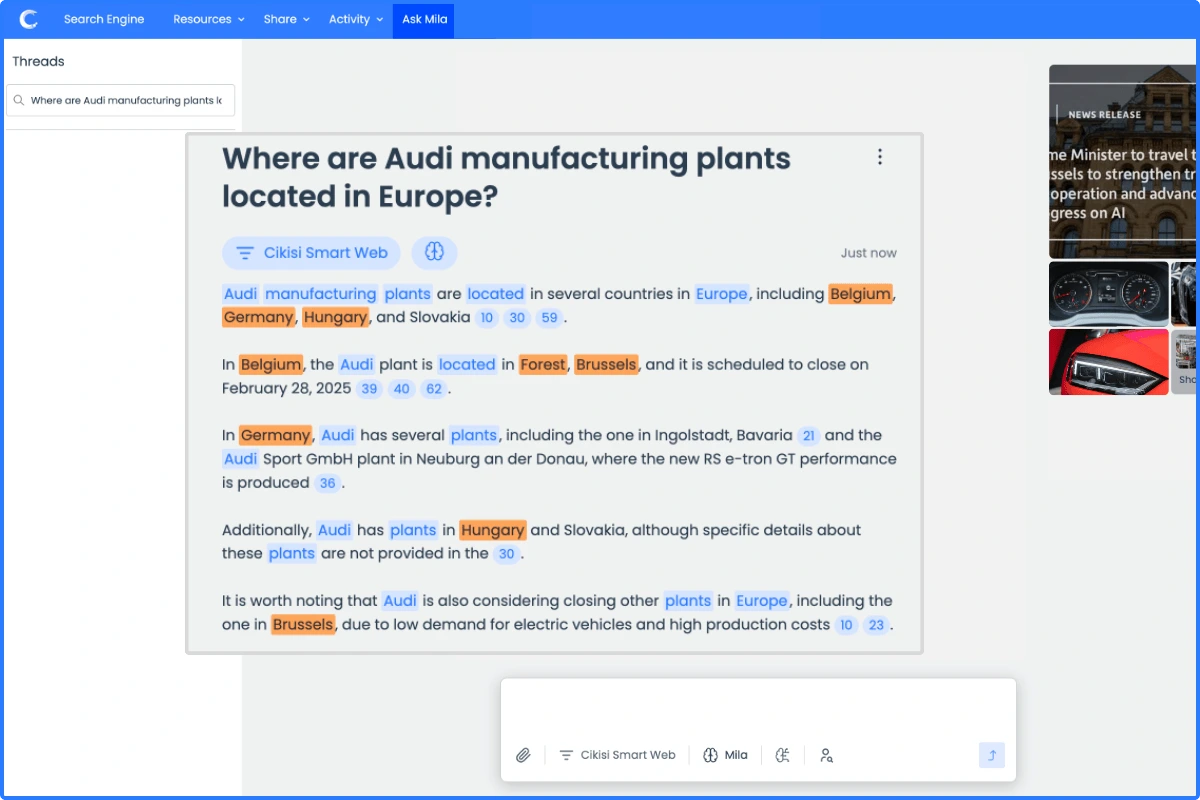Click the person search icon
The height and width of the screenshot is (800, 1200).
pos(827,755)
